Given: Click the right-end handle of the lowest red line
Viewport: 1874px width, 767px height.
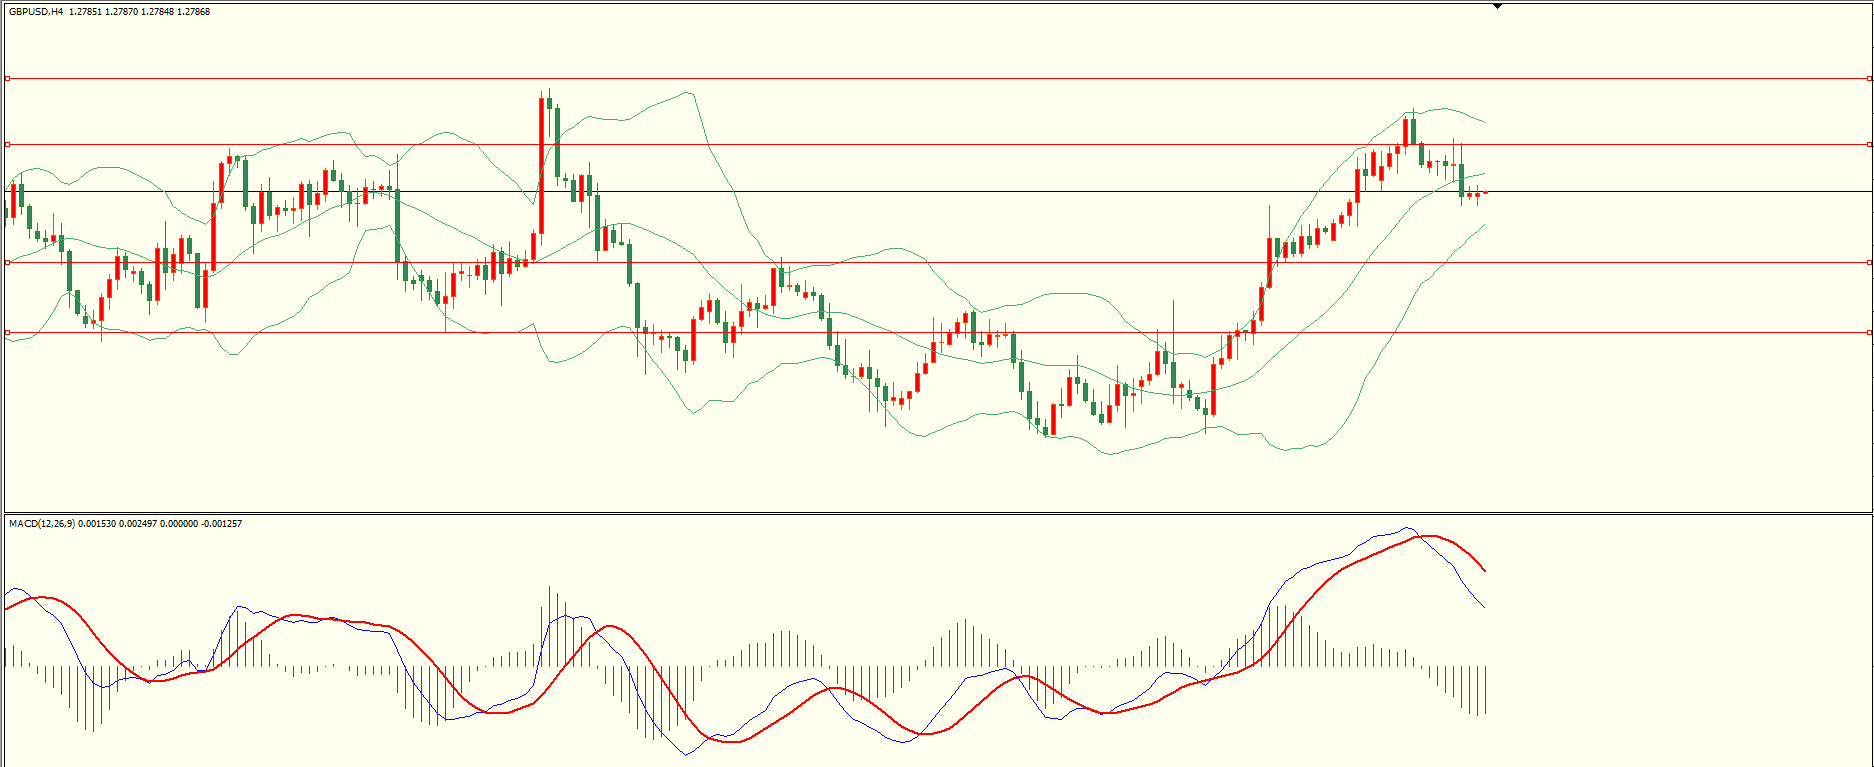Looking at the screenshot, I should pyautogui.click(x=1869, y=332).
